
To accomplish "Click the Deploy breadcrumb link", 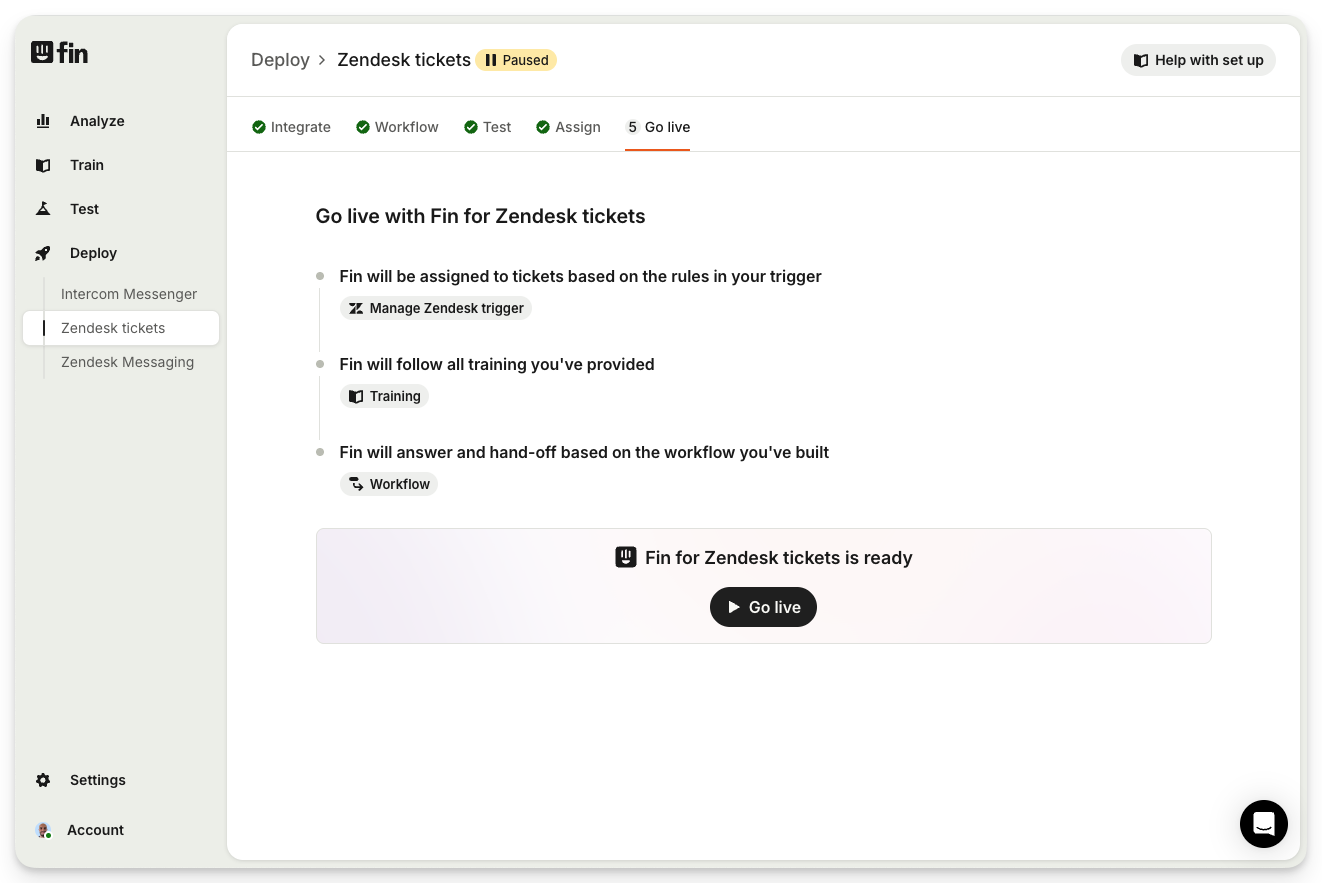I will (x=280, y=60).
